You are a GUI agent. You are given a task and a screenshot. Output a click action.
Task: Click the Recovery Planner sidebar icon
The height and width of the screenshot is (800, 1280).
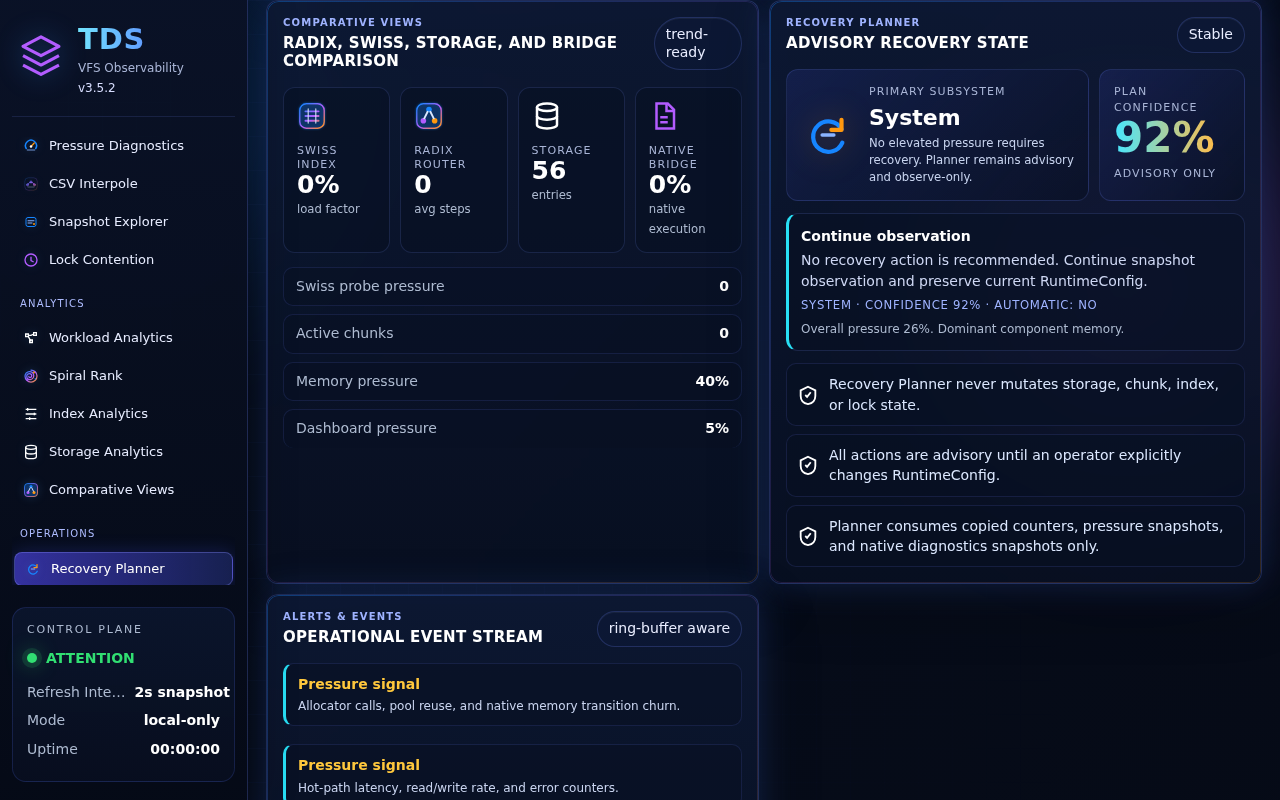tap(33, 569)
